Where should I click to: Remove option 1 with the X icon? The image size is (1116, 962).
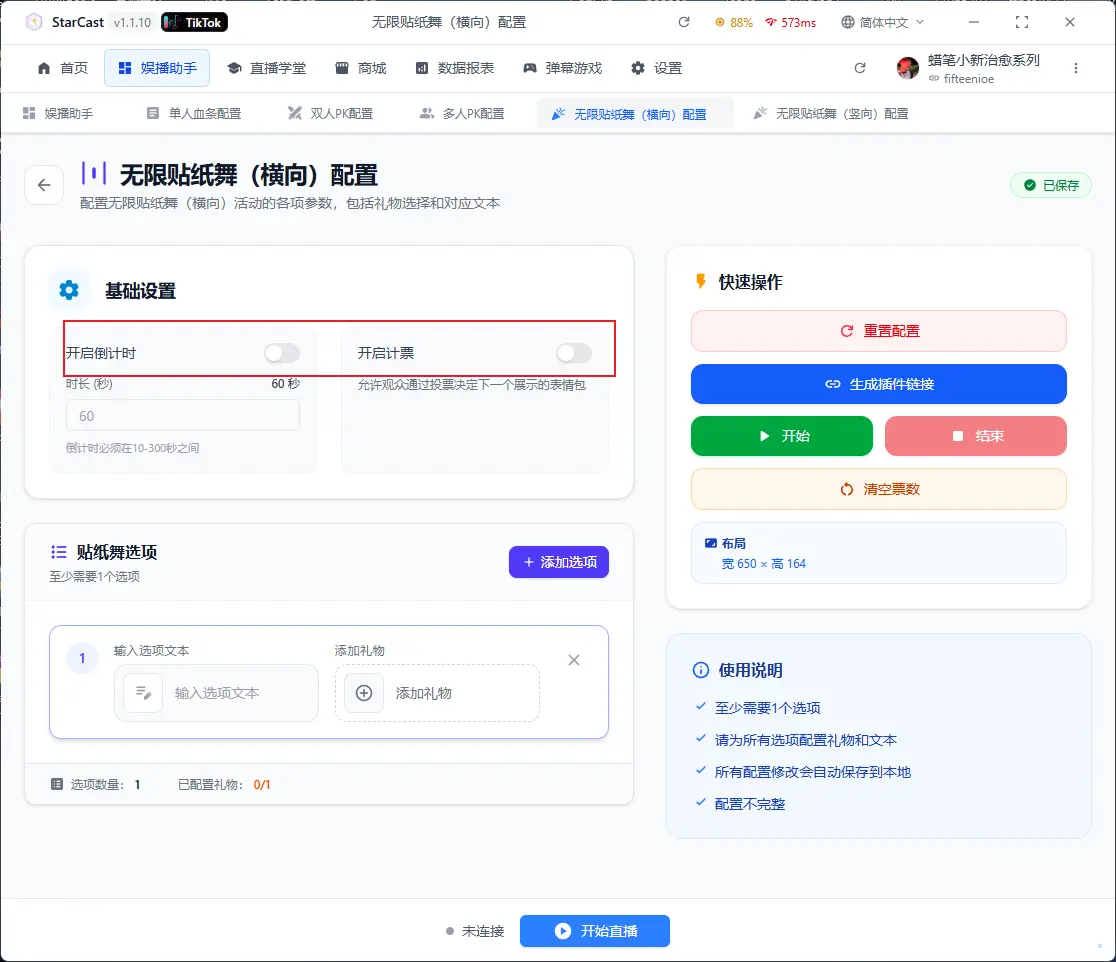tap(574, 660)
